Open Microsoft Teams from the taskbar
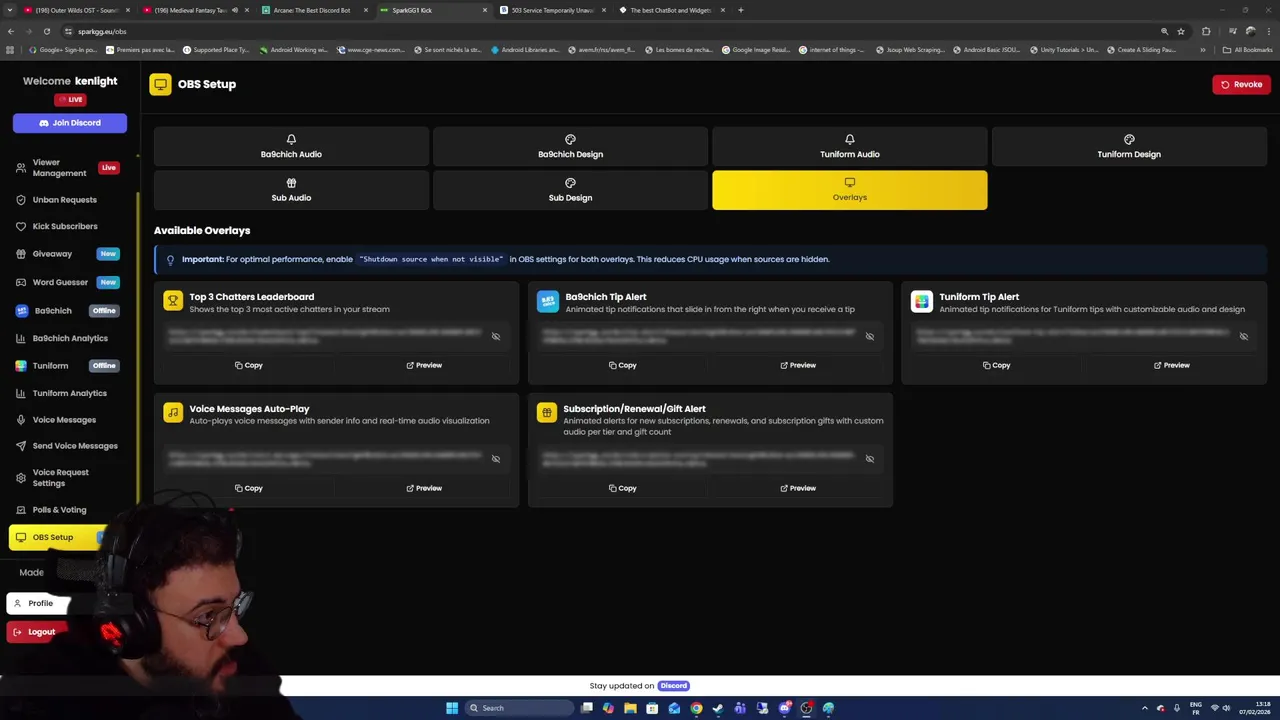Viewport: 1280px width, 720px height. tap(740, 708)
